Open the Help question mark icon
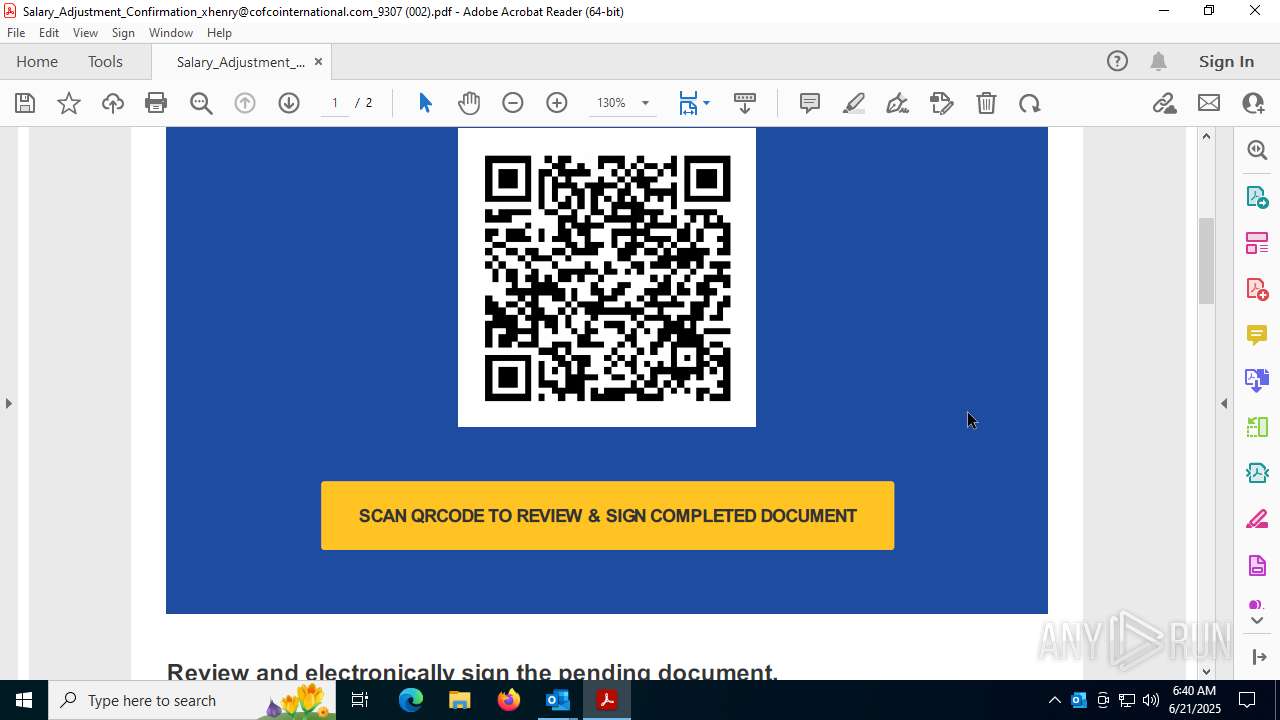 click(1117, 61)
